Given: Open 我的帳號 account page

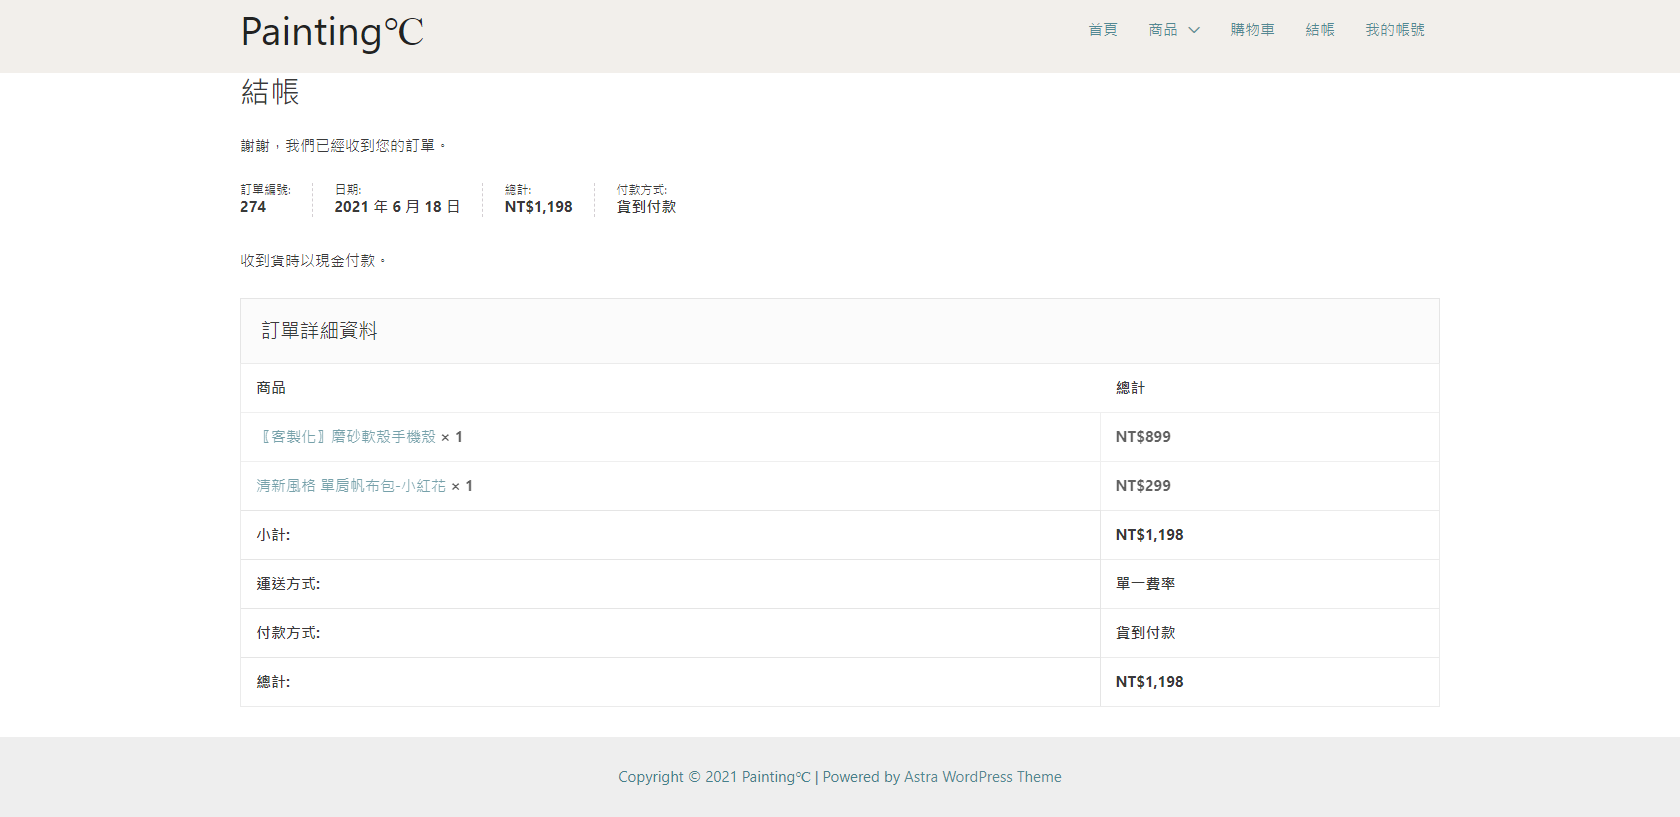Looking at the screenshot, I should coord(1395,30).
